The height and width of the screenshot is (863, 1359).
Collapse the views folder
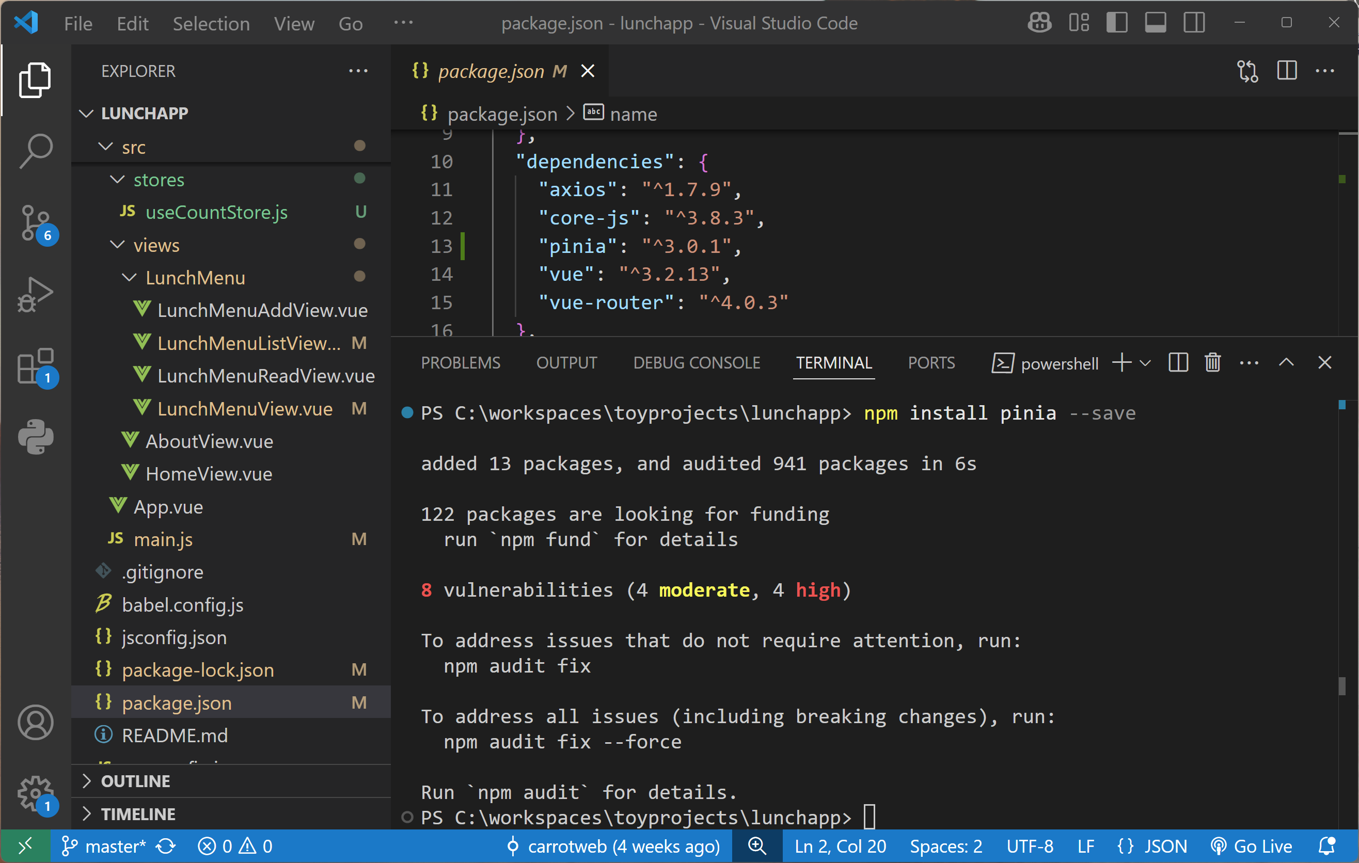point(232,245)
